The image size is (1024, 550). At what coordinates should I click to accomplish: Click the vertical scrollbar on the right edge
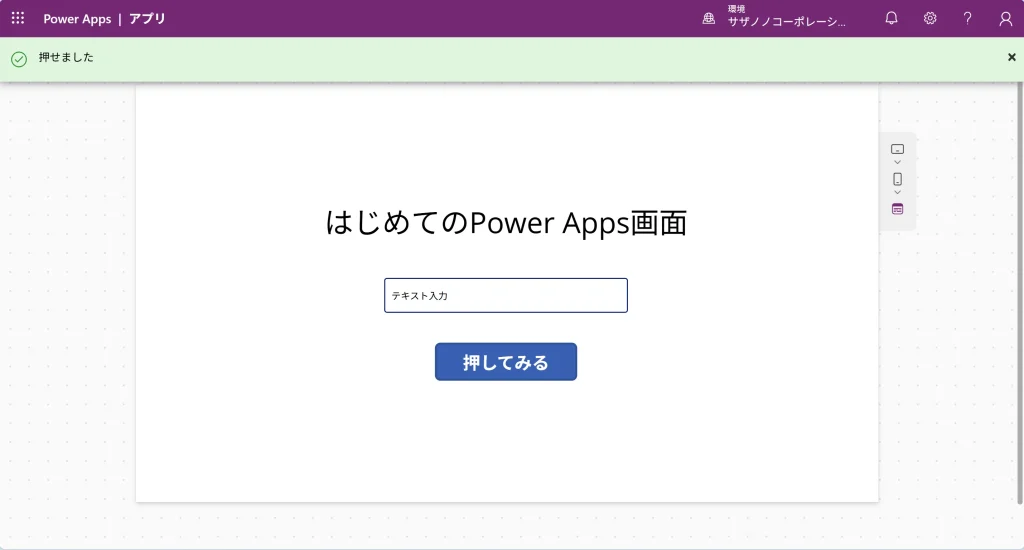tap(1019, 300)
